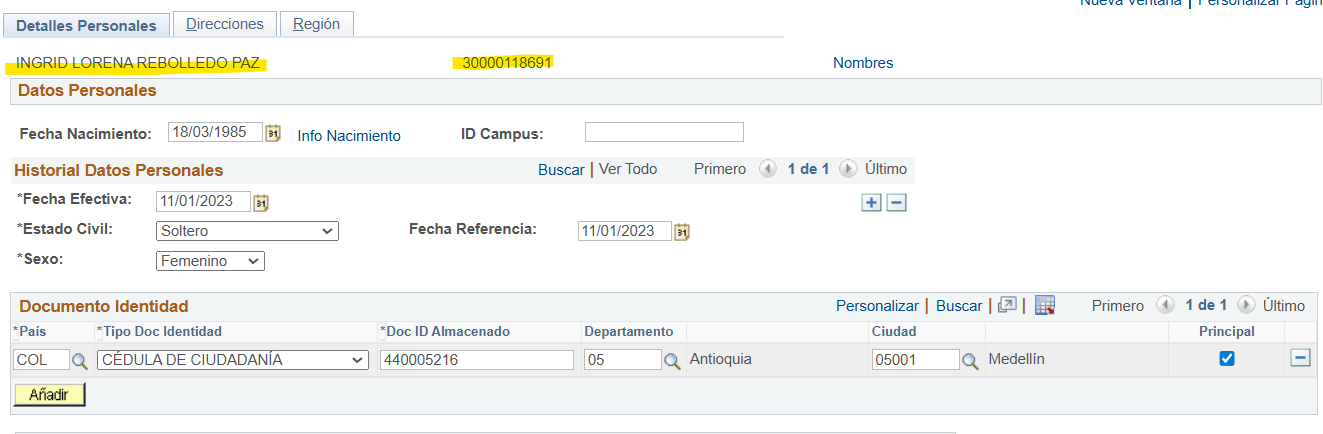This screenshot has width=1323, height=434.
Task: Click the ID Campus input field
Action: point(664,132)
